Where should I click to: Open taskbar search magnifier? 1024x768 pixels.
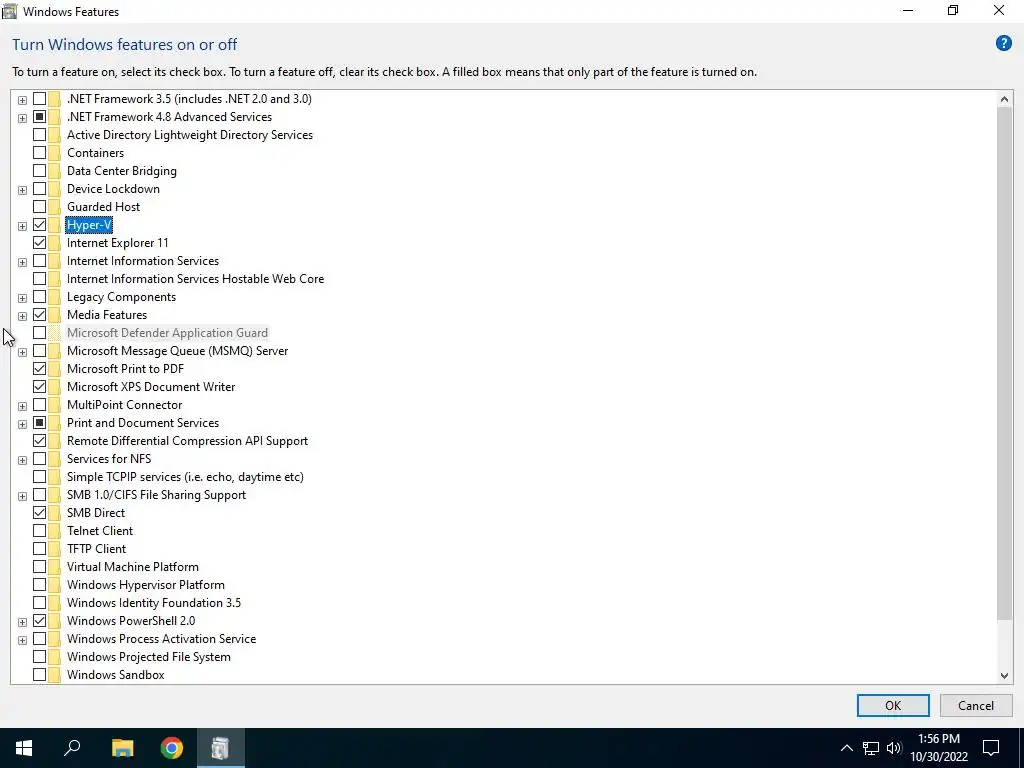(72, 748)
